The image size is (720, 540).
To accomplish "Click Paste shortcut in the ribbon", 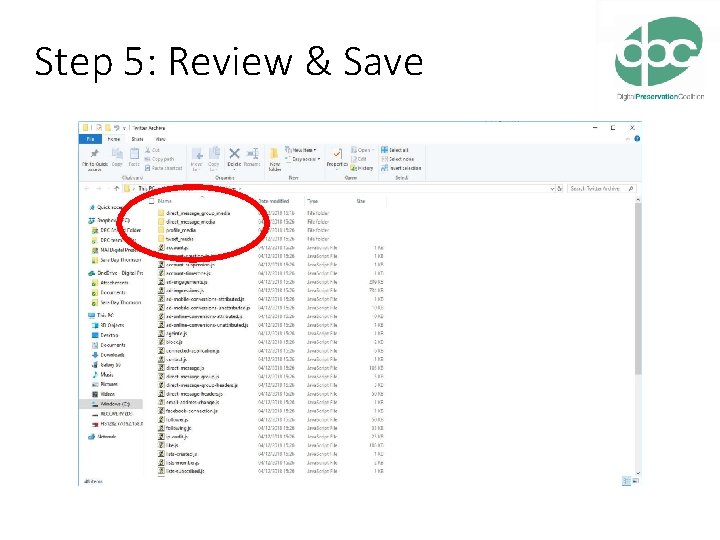I will 163,168.
